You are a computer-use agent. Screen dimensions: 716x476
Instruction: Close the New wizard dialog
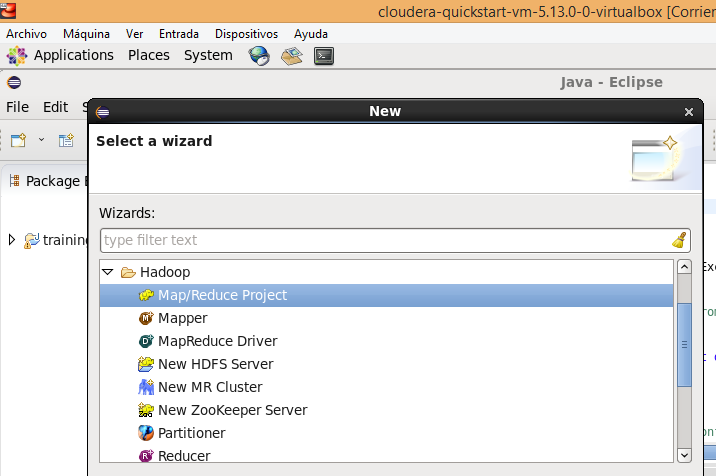coord(689,112)
